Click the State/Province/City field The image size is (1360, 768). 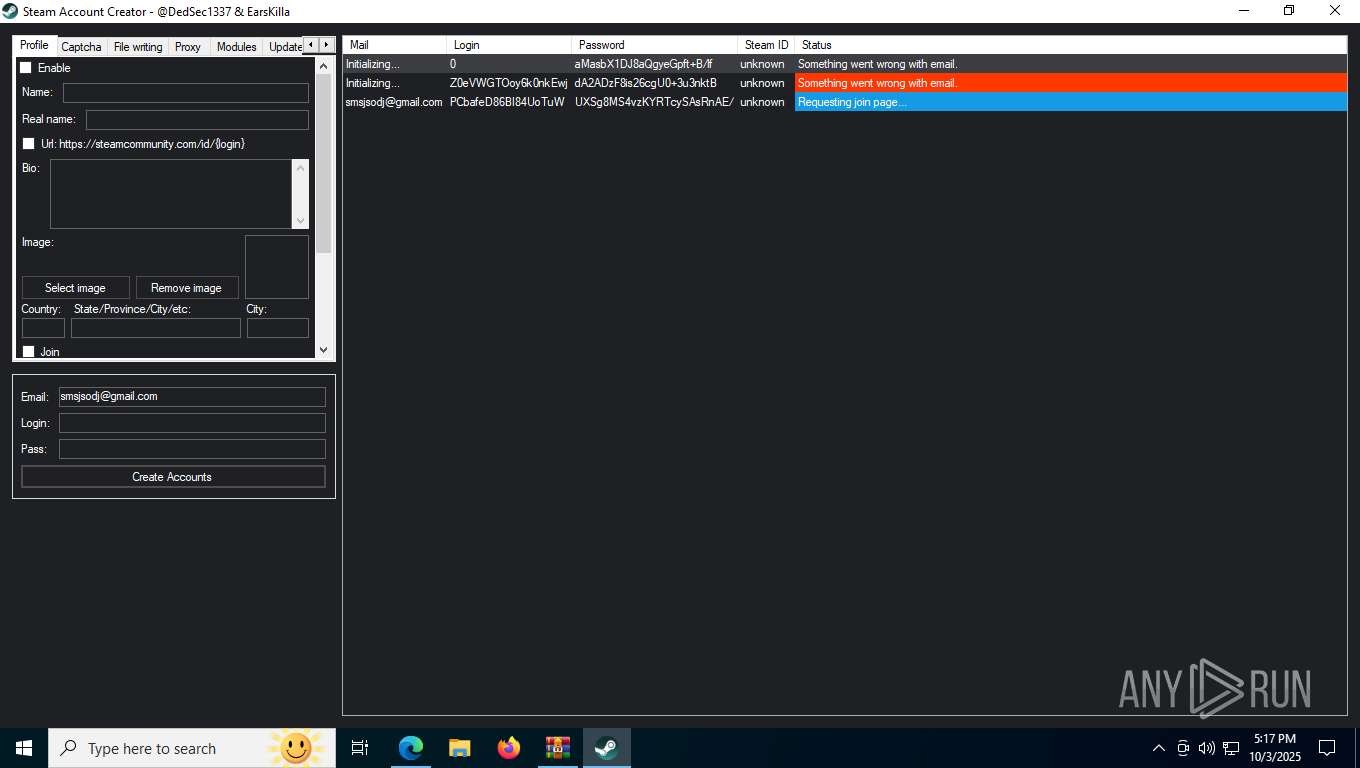pos(156,328)
